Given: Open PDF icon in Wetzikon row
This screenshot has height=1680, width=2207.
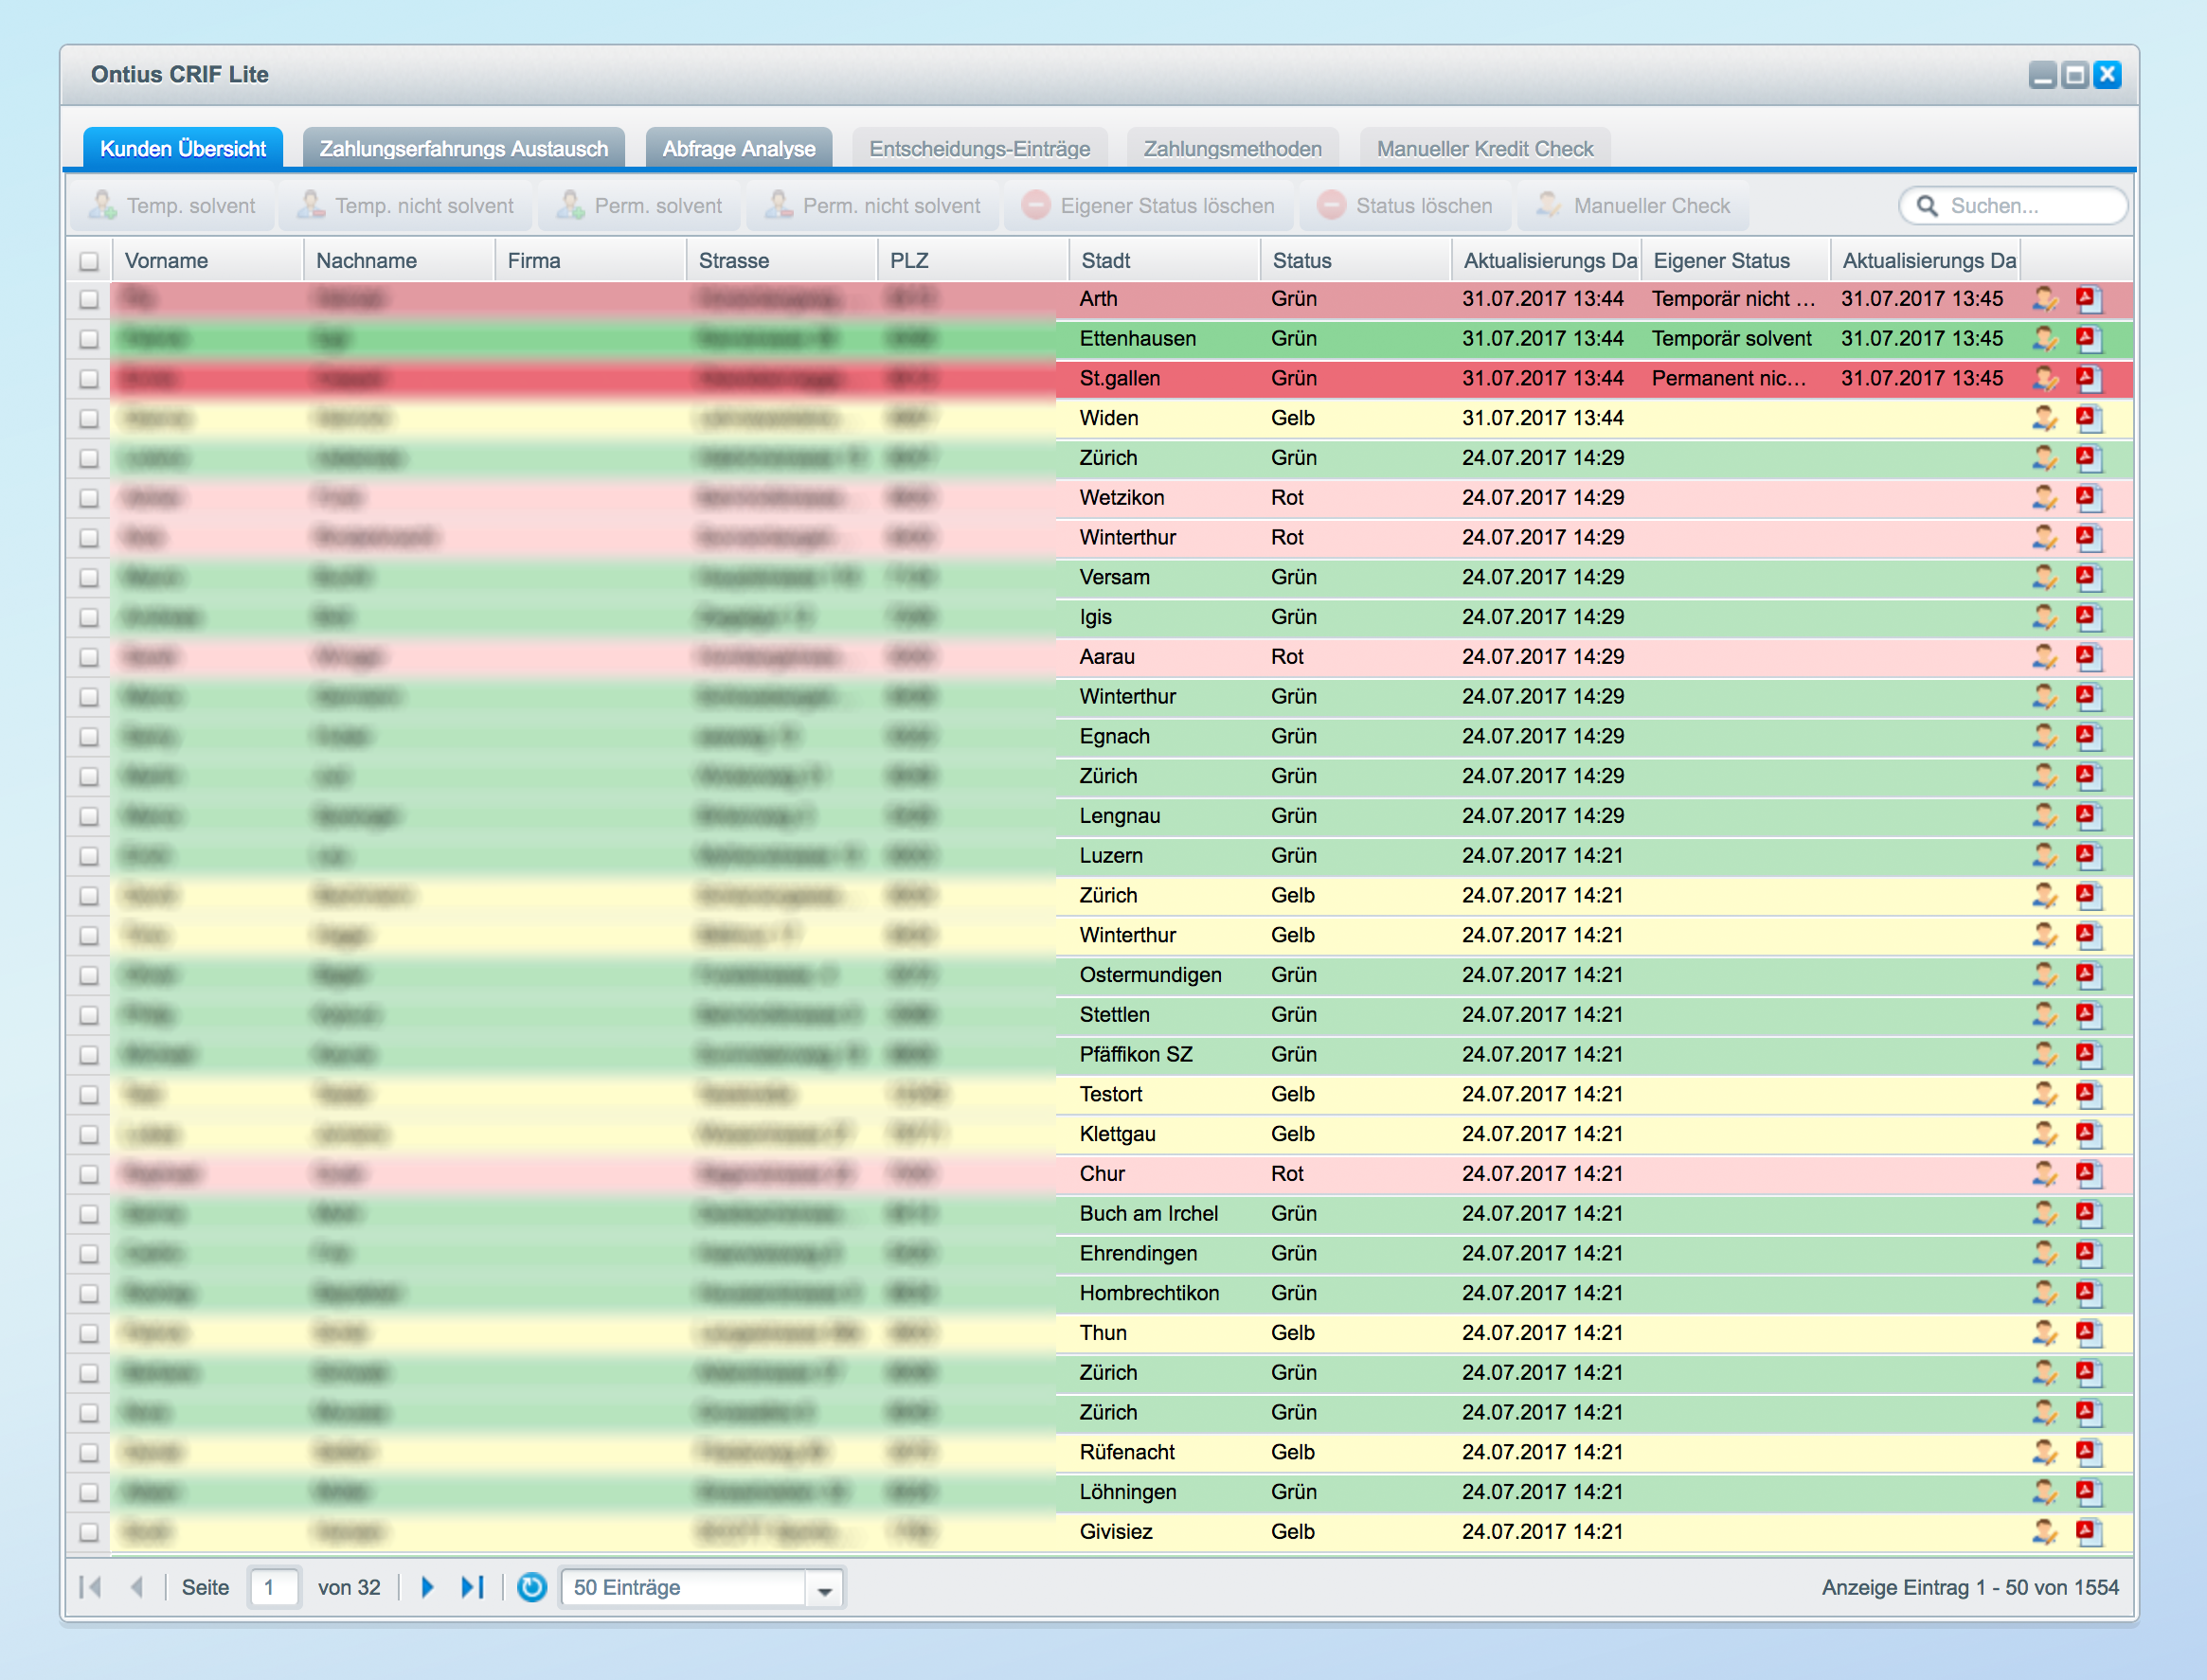Looking at the screenshot, I should [2088, 498].
